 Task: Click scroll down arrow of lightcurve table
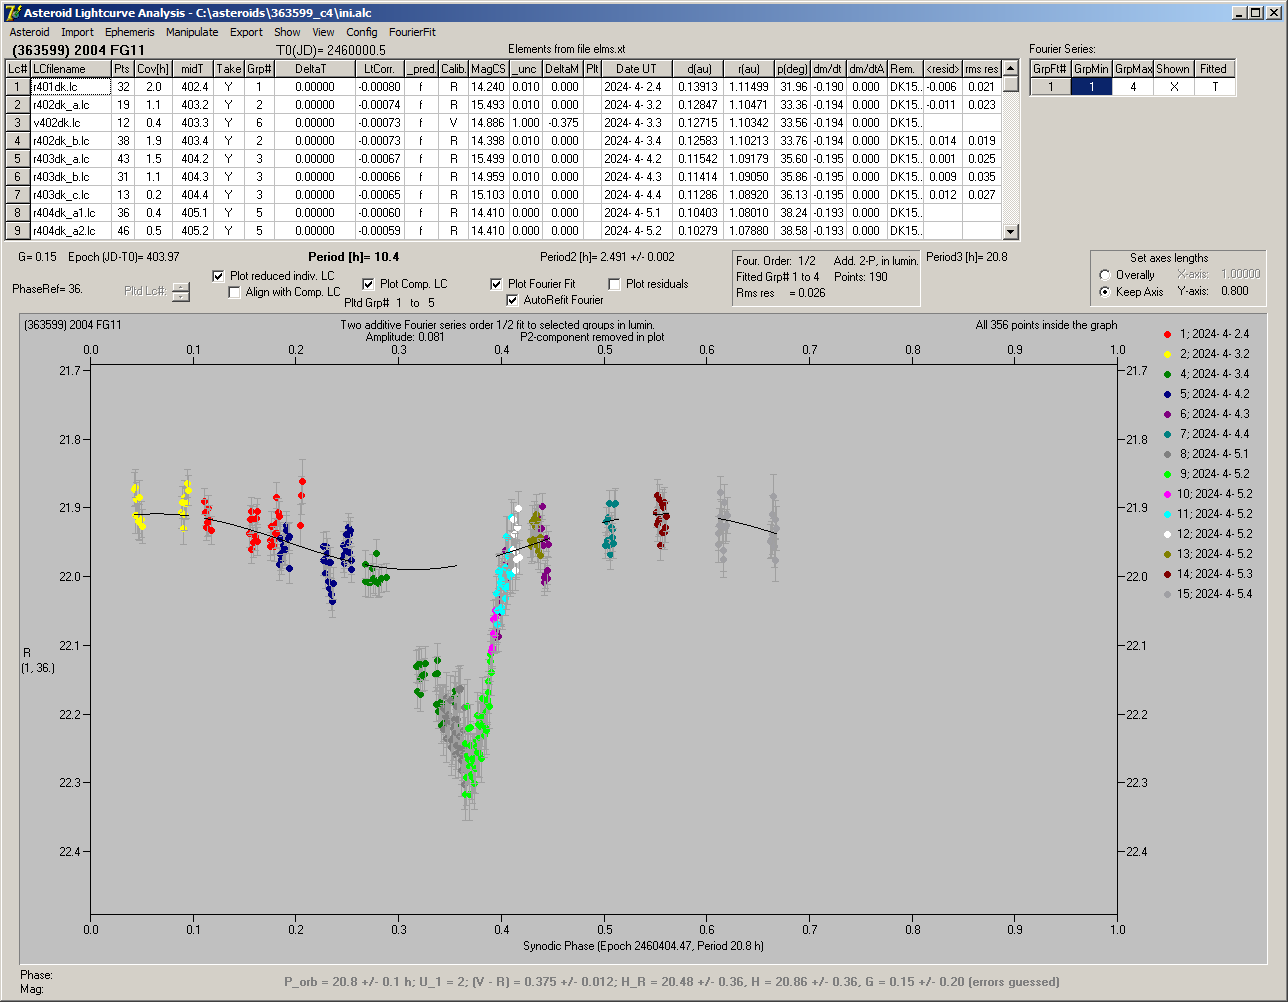point(1011,232)
